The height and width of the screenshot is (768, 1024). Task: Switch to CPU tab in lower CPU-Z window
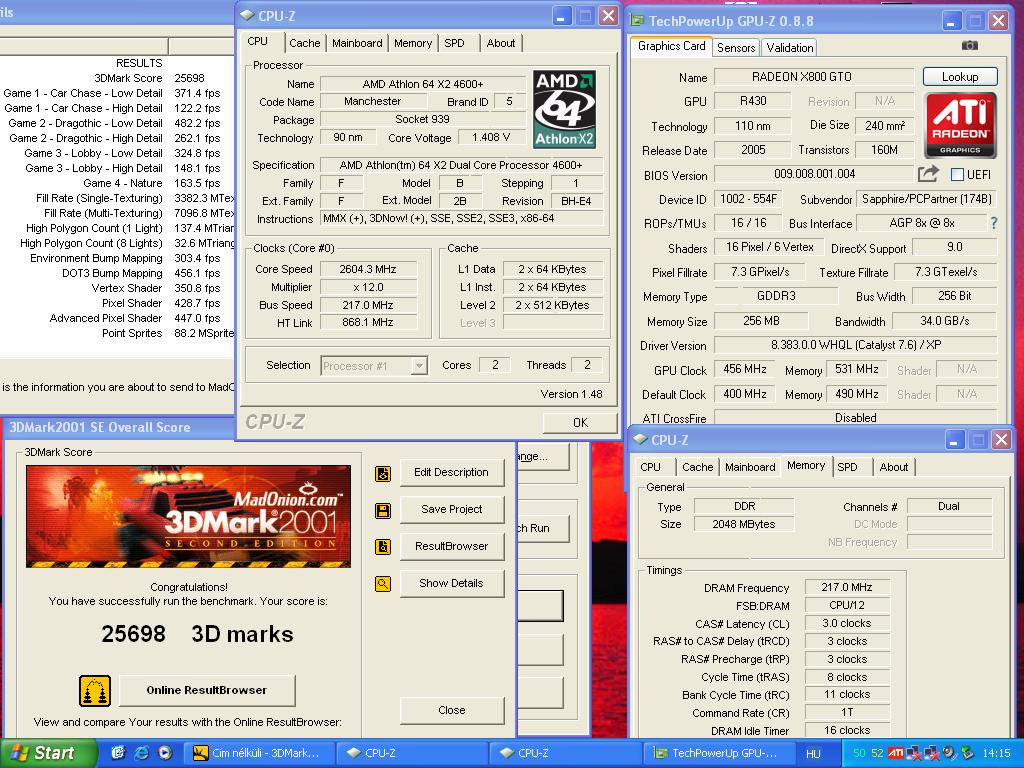[x=650, y=467]
